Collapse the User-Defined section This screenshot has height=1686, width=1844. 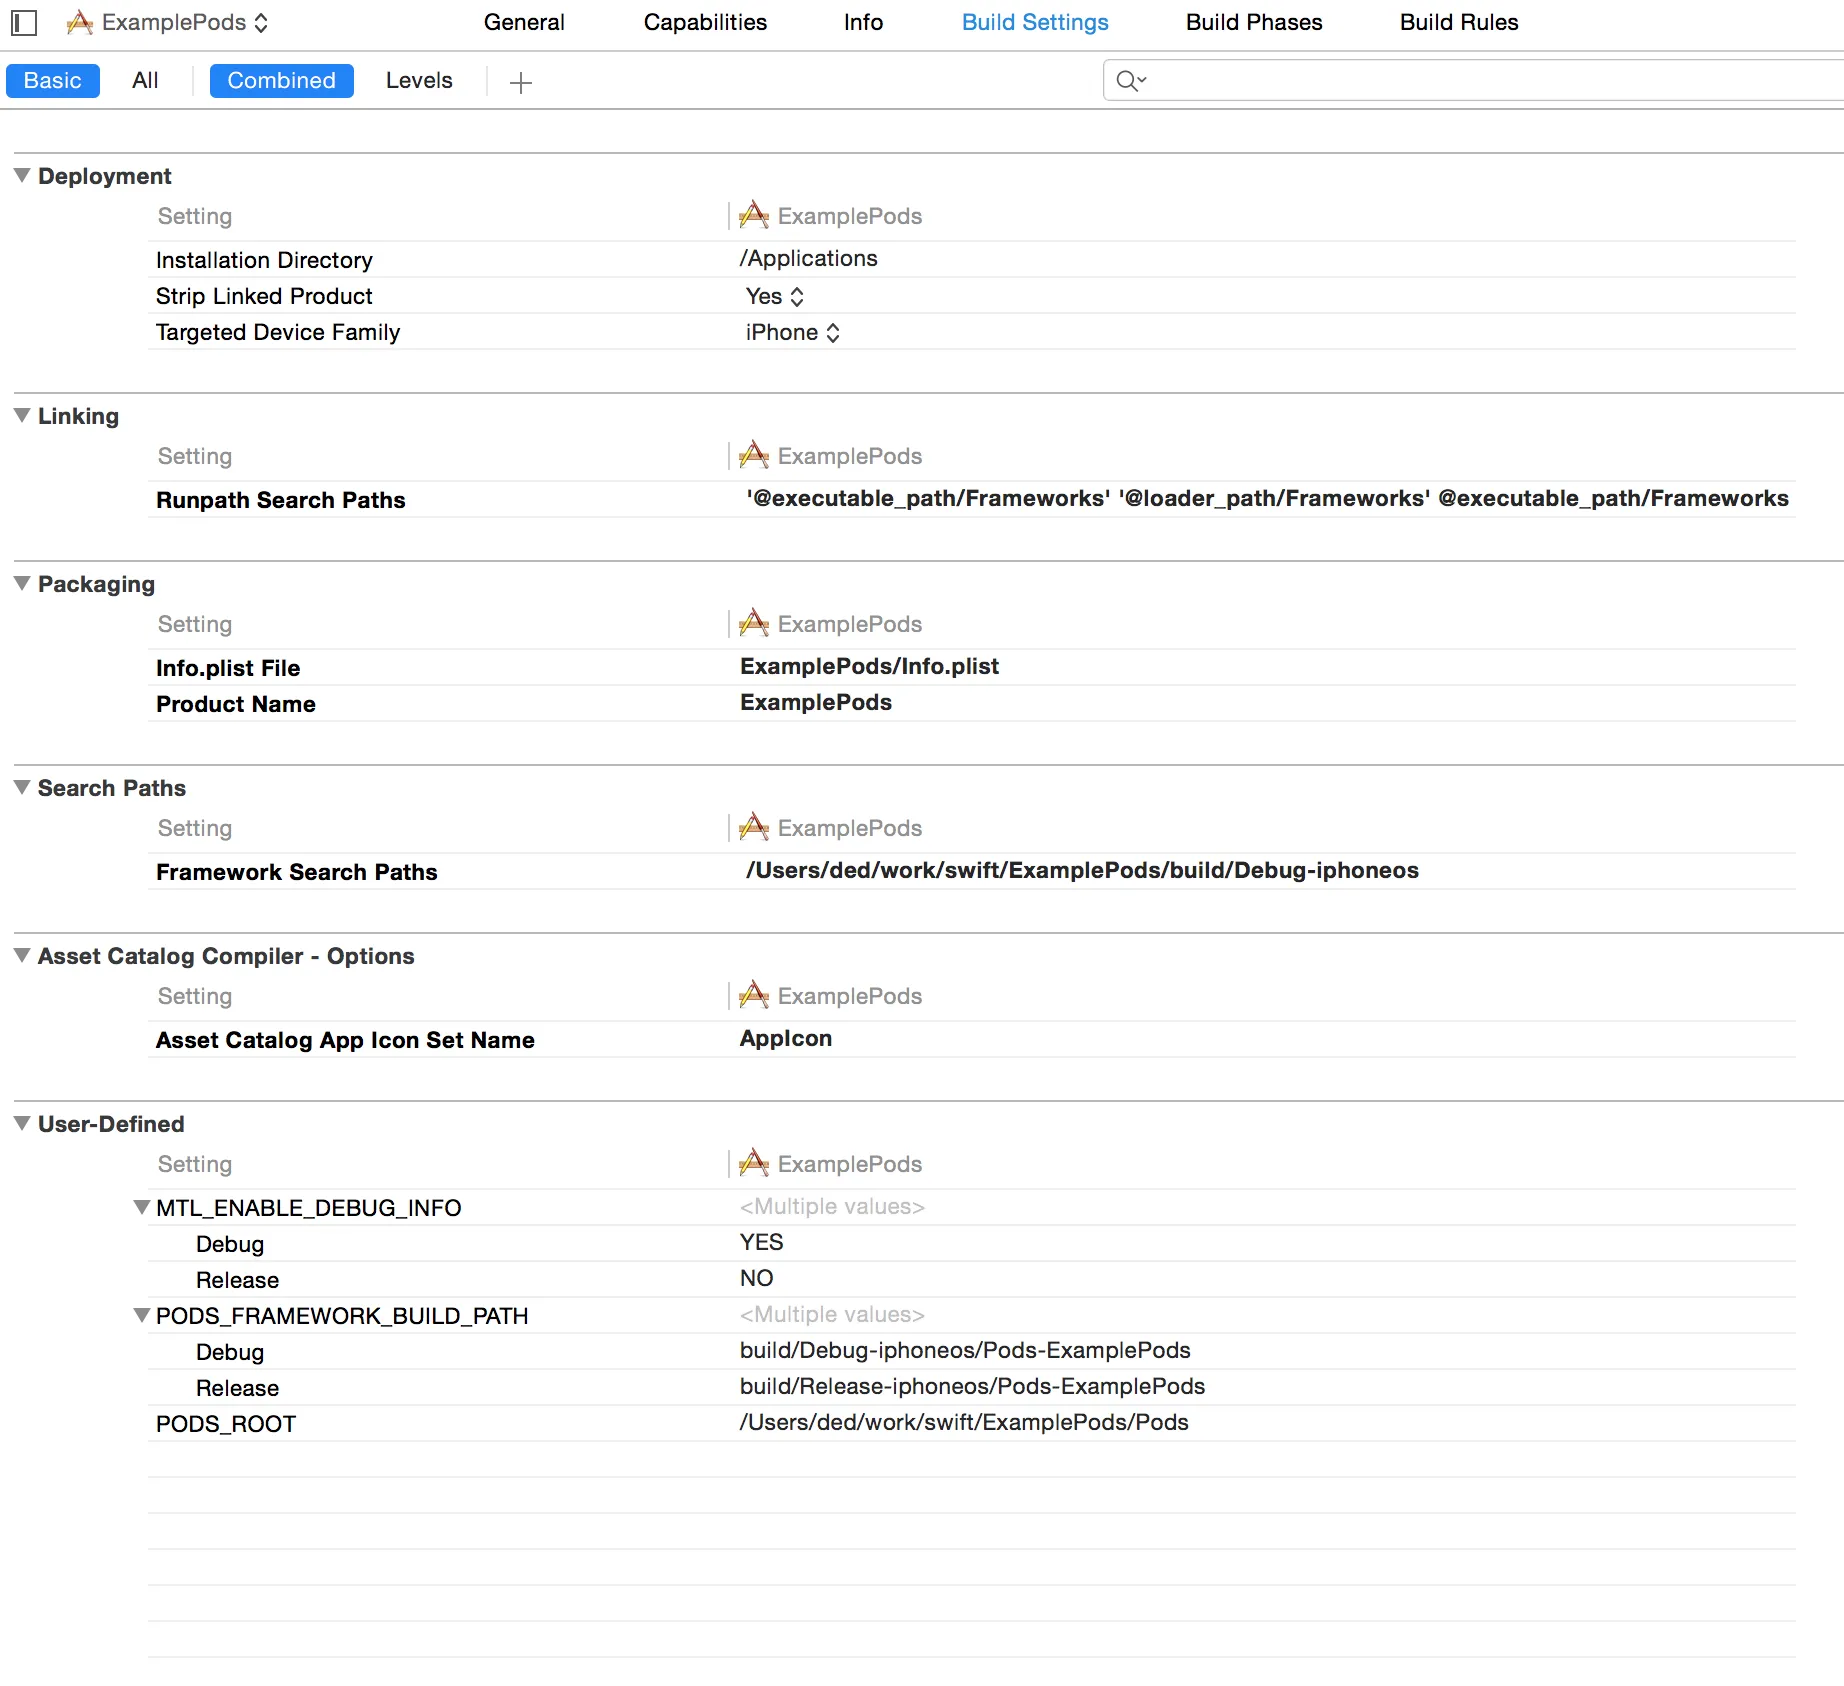coord(22,1124)
